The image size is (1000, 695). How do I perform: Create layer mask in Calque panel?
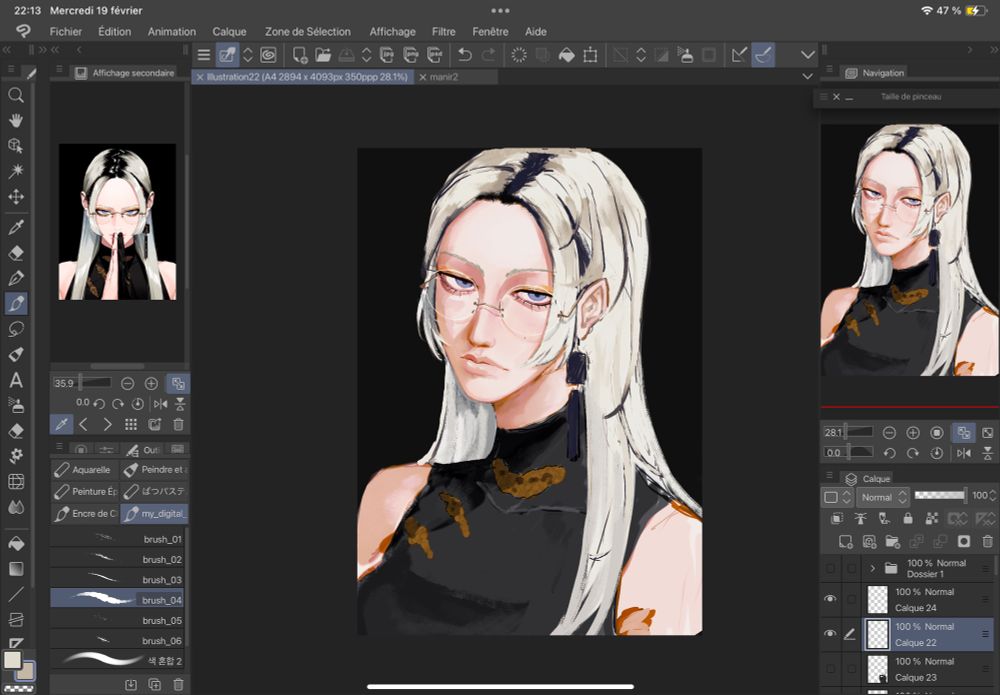click(x=964, y=542)
